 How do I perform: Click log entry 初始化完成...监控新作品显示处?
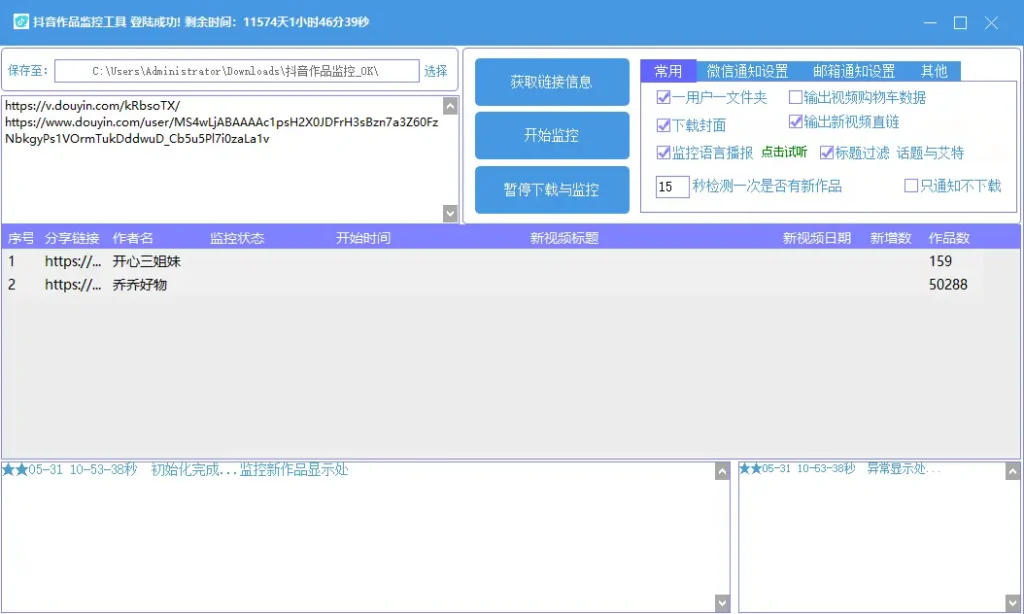pyautogui.click(x=249, y=470)
